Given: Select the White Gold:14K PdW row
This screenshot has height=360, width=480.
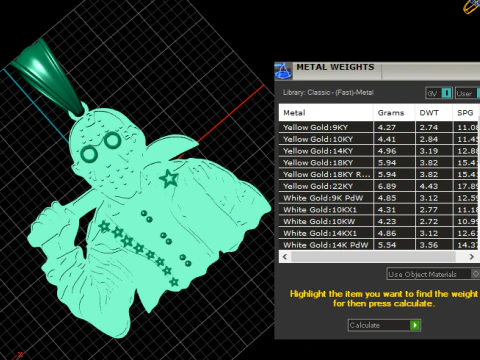Looking at the screenshot, I should coord(379,245).
